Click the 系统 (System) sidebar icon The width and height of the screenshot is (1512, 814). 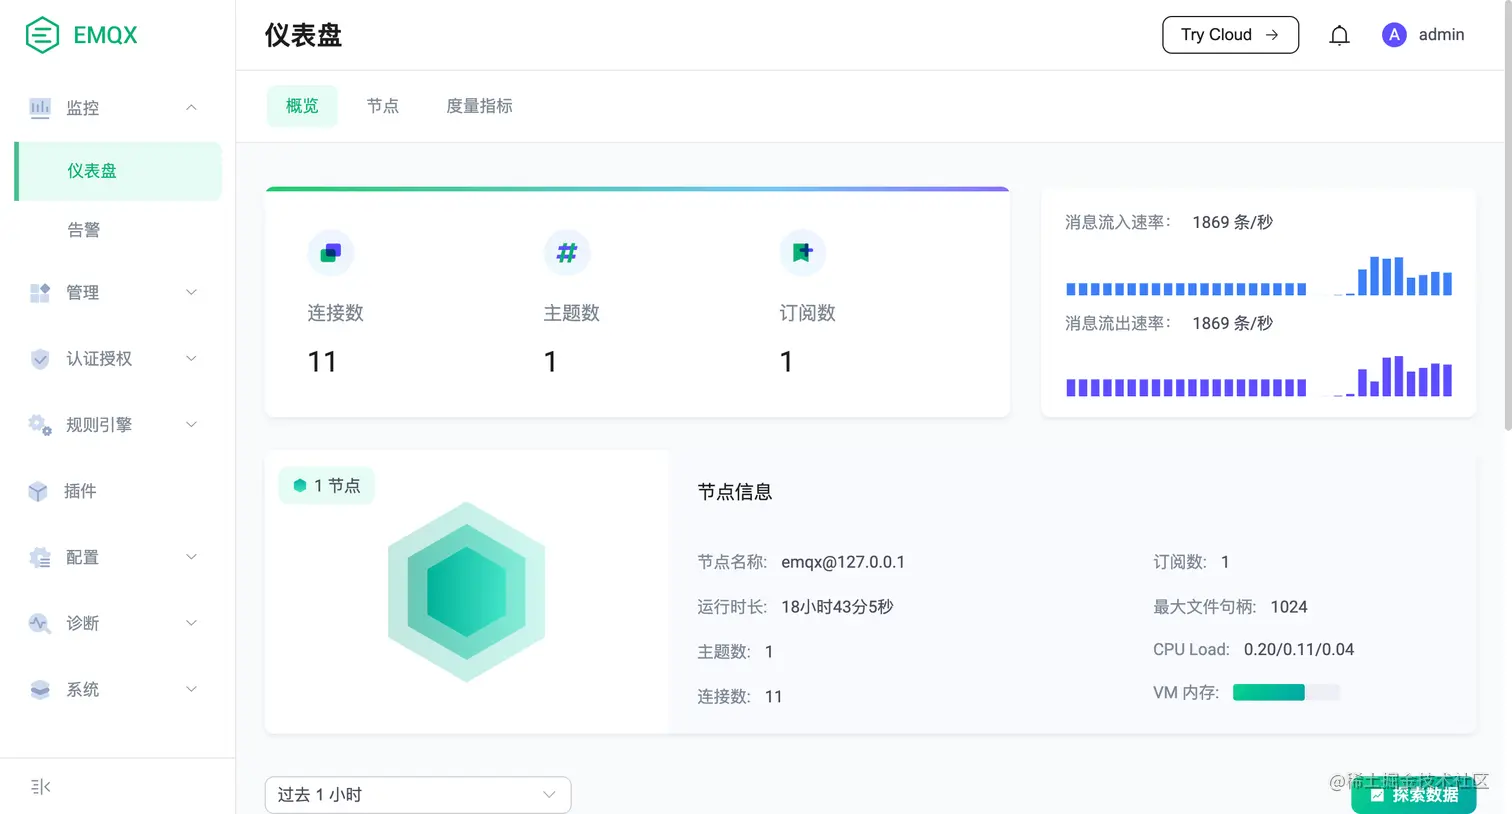pyautogui.click(x=40, y=689)
